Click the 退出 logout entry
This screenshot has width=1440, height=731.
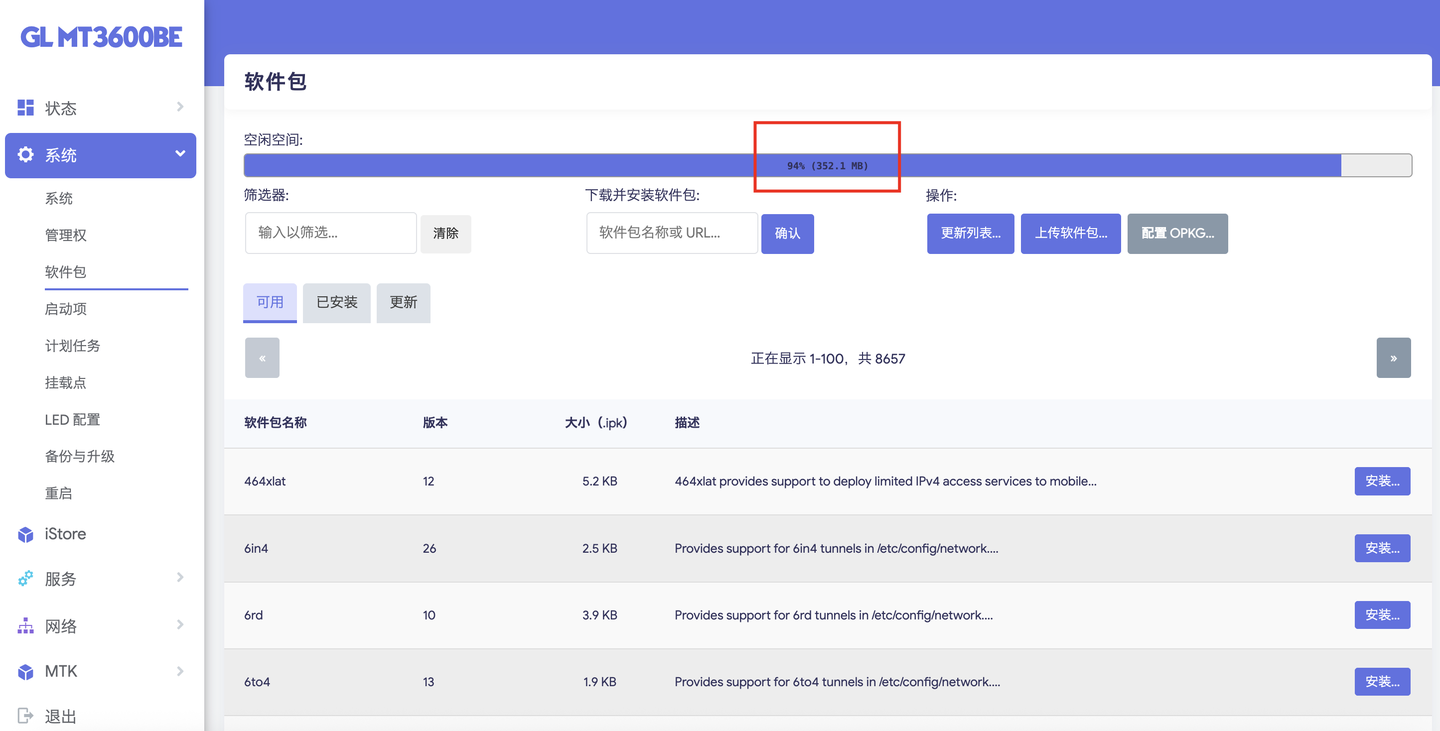[x=61, y=716]
